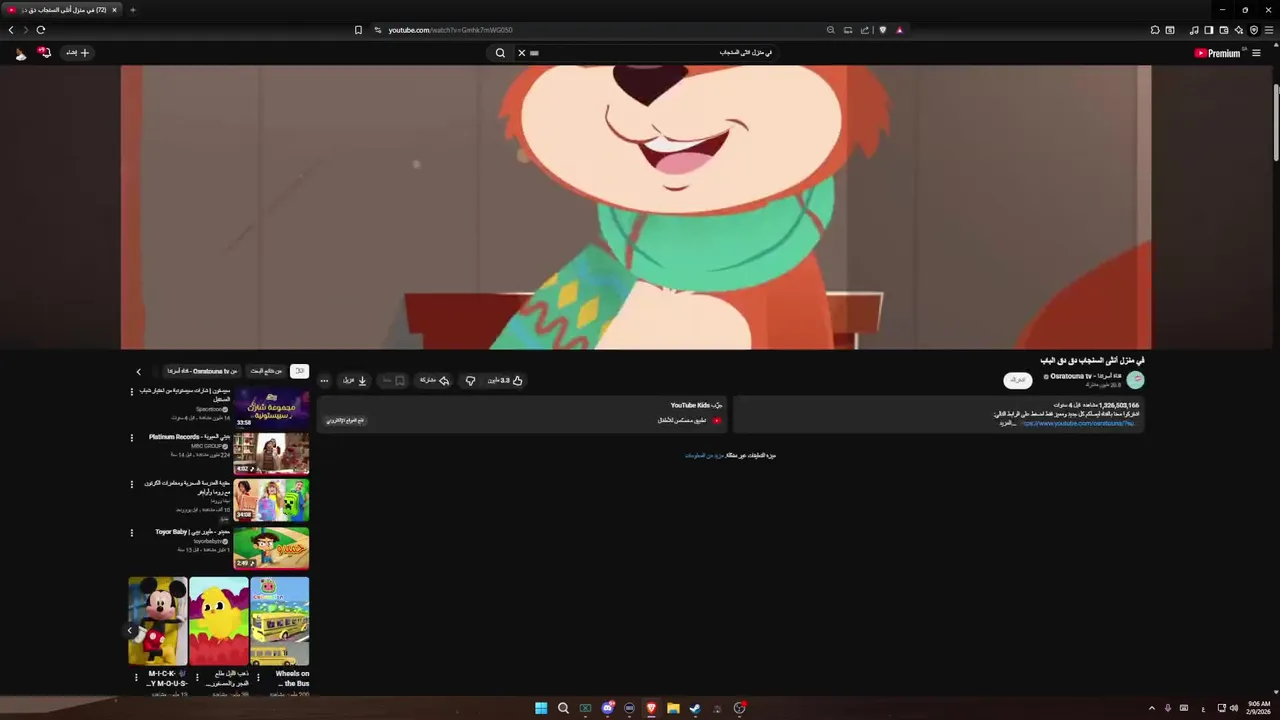Open options for Wheels on the Bus short
This screenshot has height=720, width=1280.
[x=258, y=677]
